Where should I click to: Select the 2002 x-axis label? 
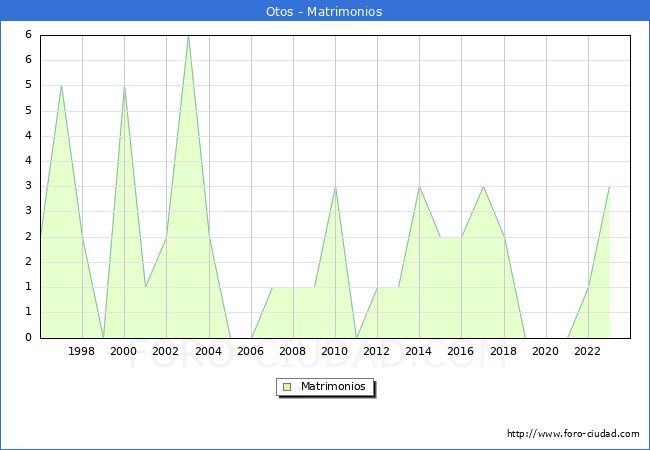point(165,351)
